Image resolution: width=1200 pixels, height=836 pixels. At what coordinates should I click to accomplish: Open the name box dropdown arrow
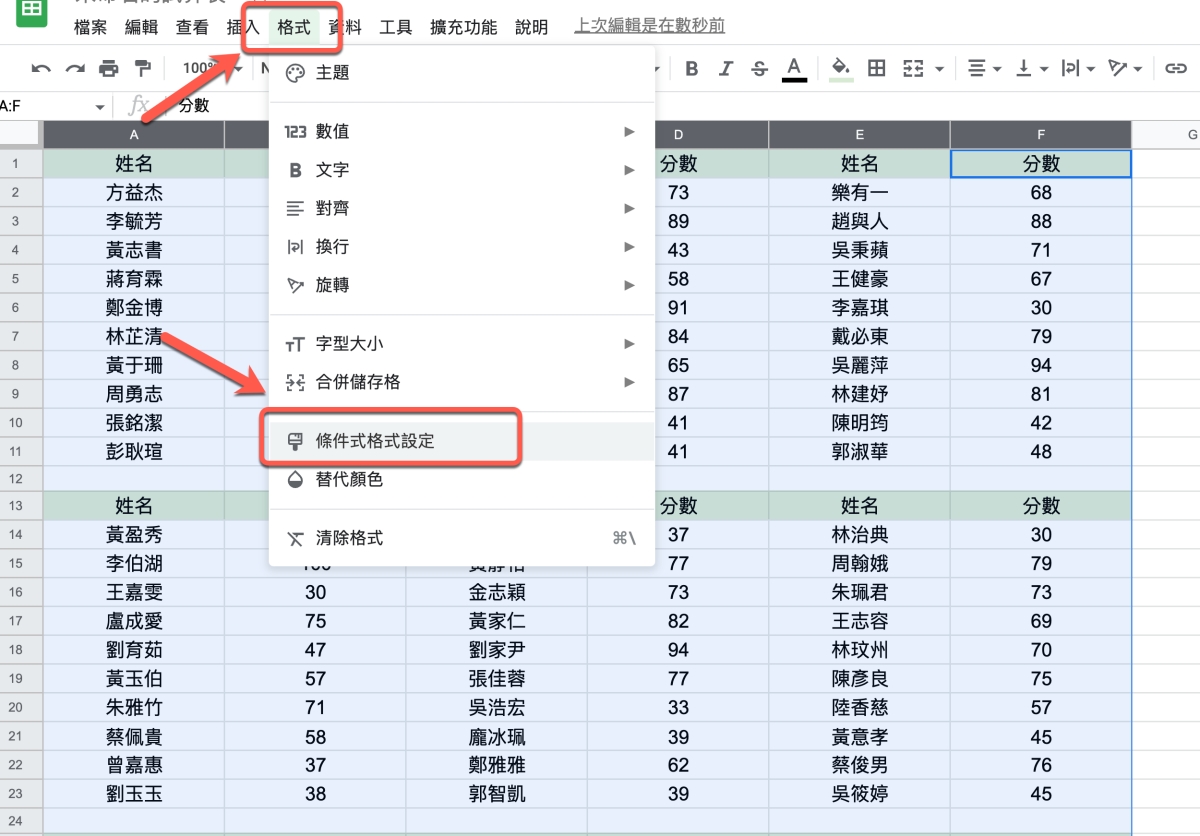[x=100, y=107]
